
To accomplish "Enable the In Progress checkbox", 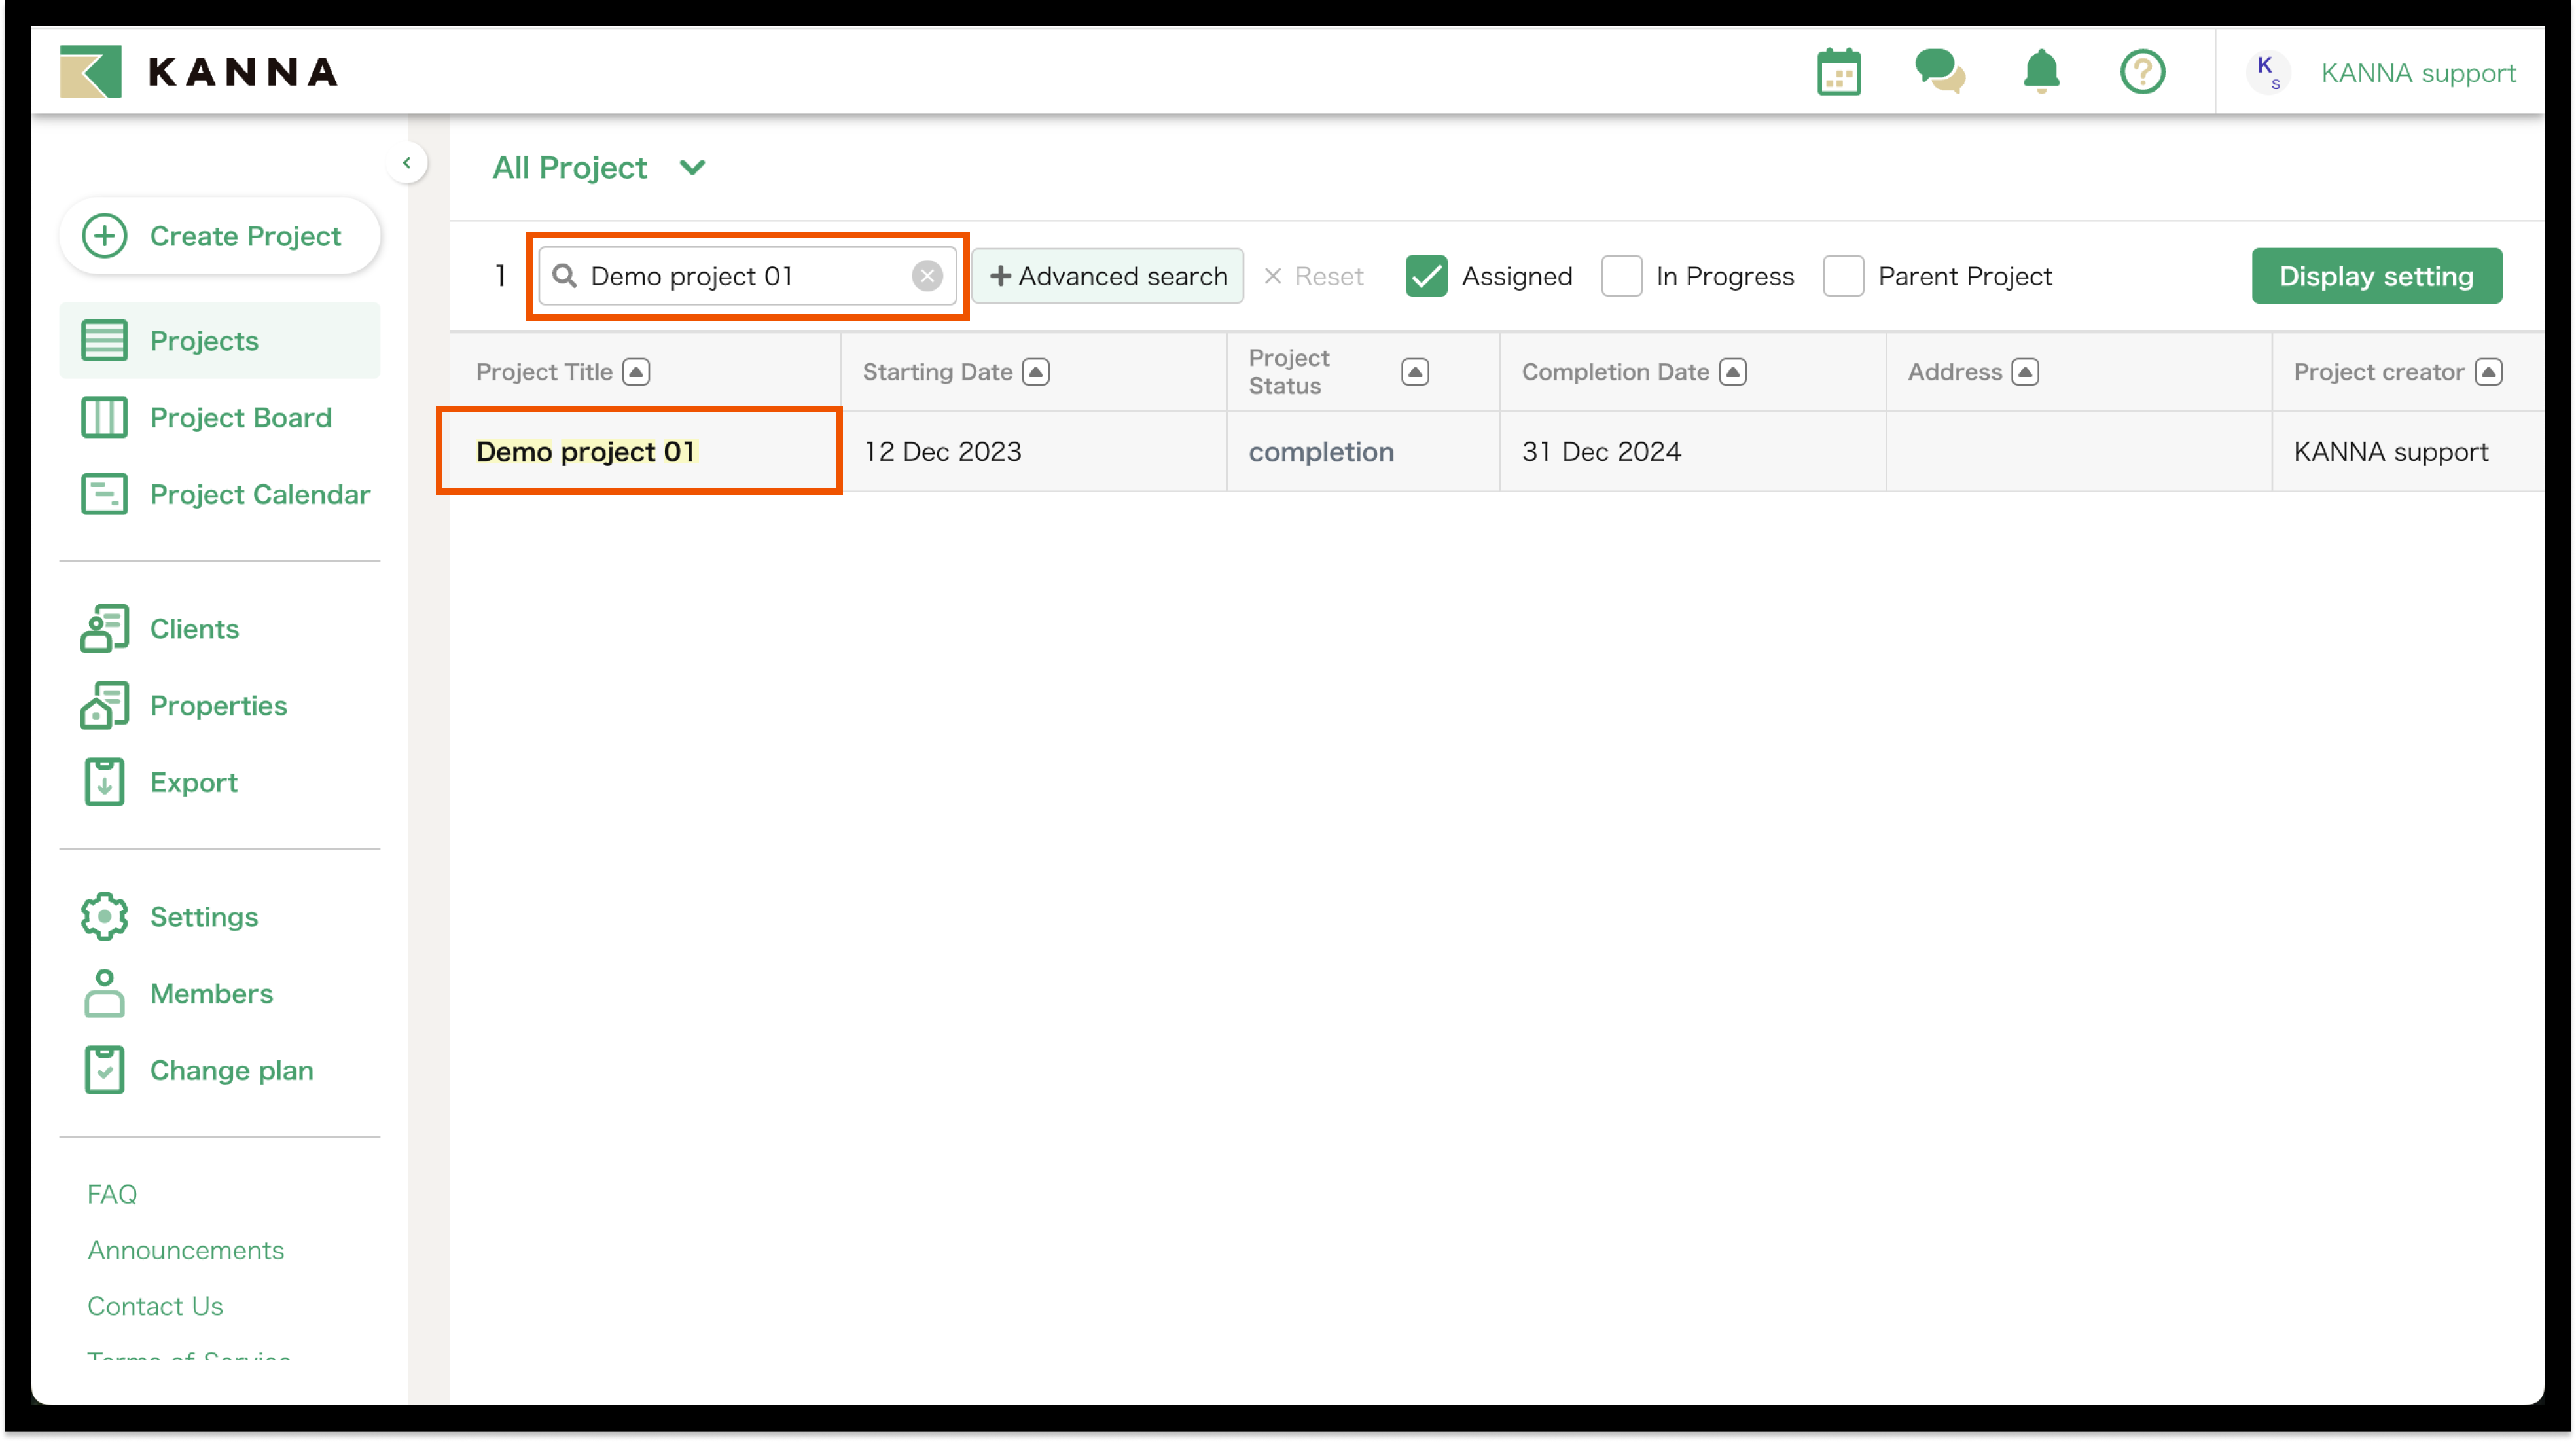I will tap(1621, 276).
